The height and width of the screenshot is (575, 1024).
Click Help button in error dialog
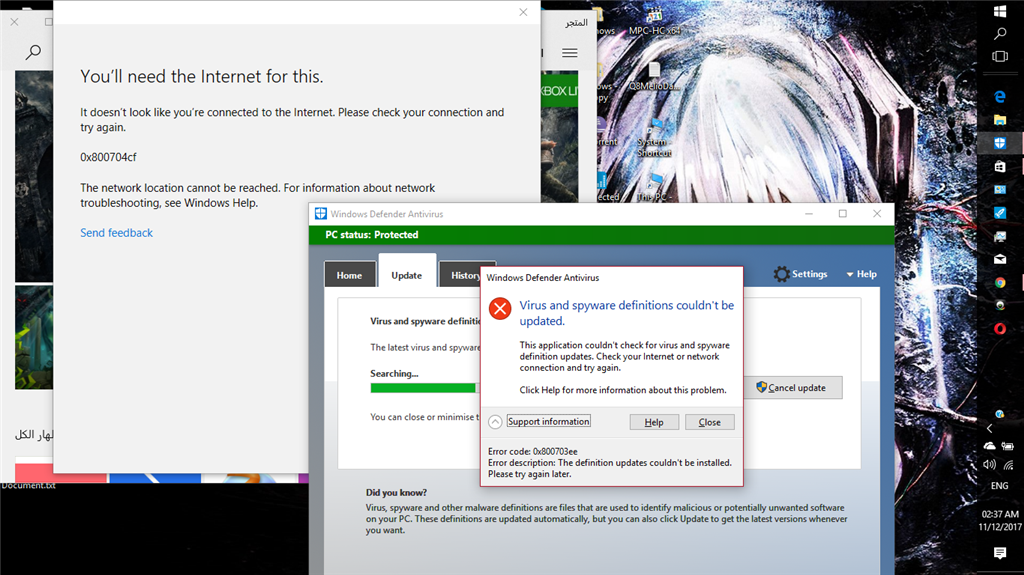coord(654,422)
